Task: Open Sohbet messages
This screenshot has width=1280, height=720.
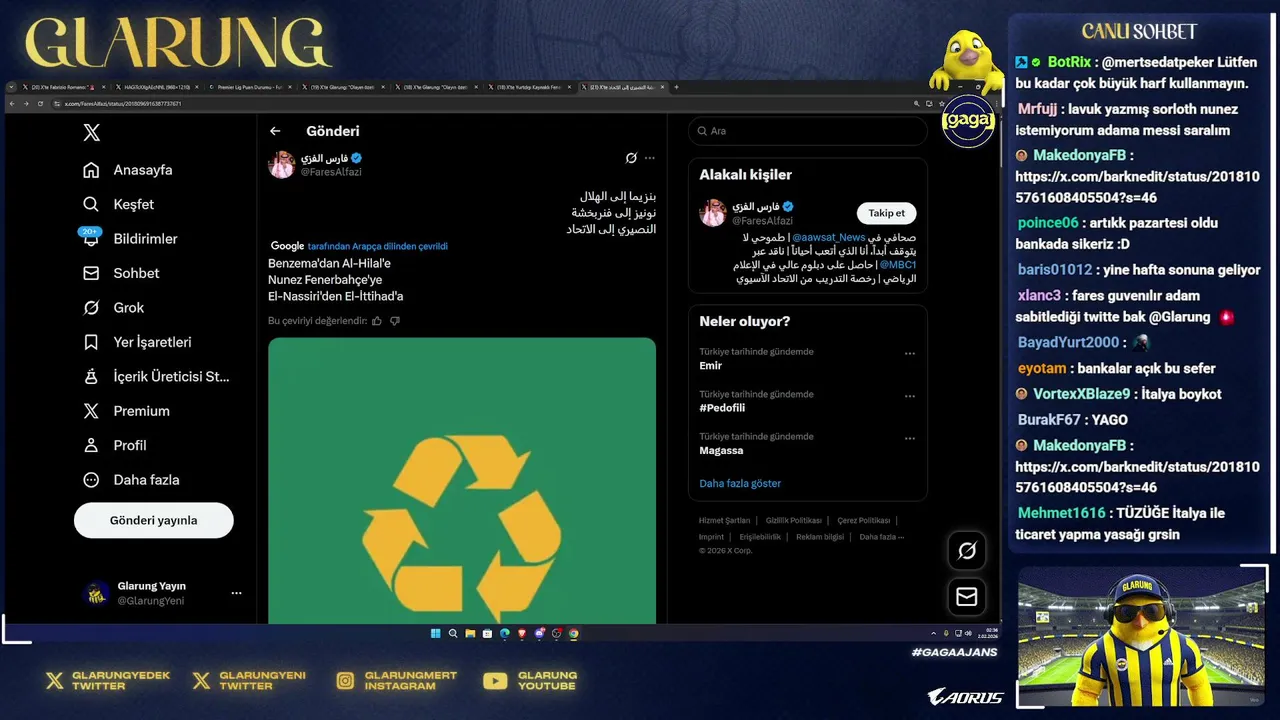Action: (121, 273)
